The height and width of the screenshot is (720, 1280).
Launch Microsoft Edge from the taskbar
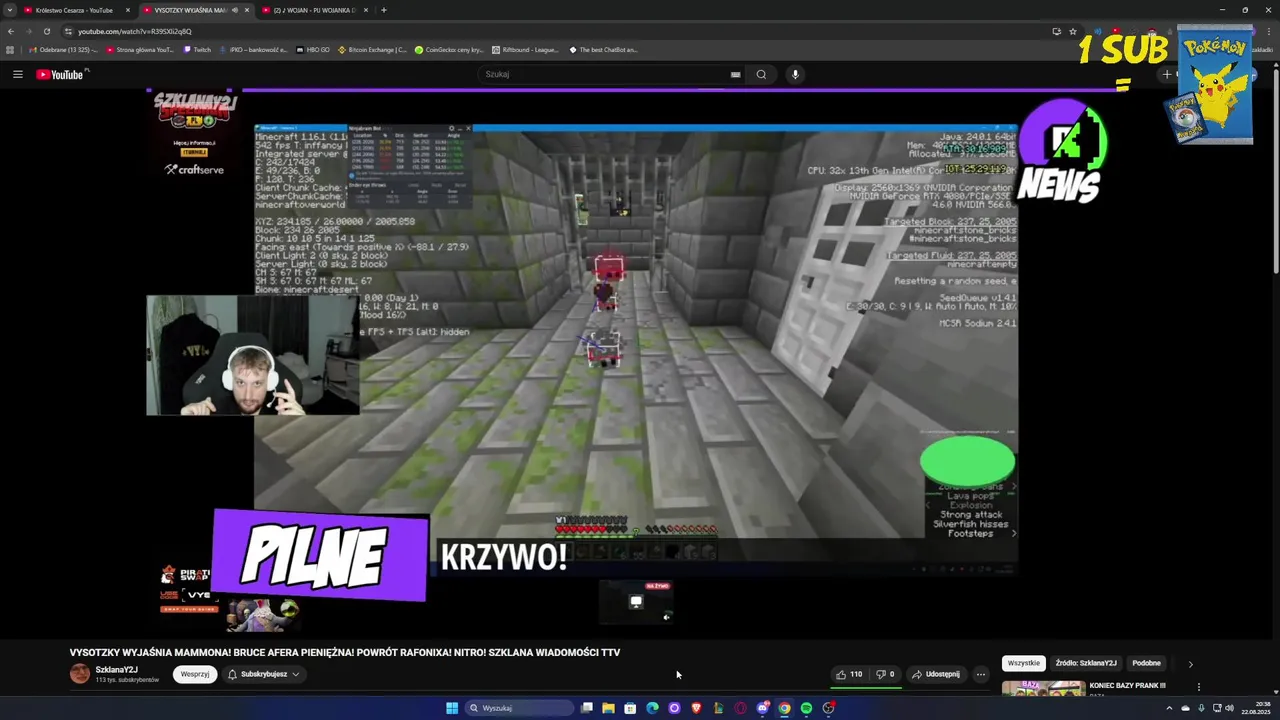[x=652, y=708]
